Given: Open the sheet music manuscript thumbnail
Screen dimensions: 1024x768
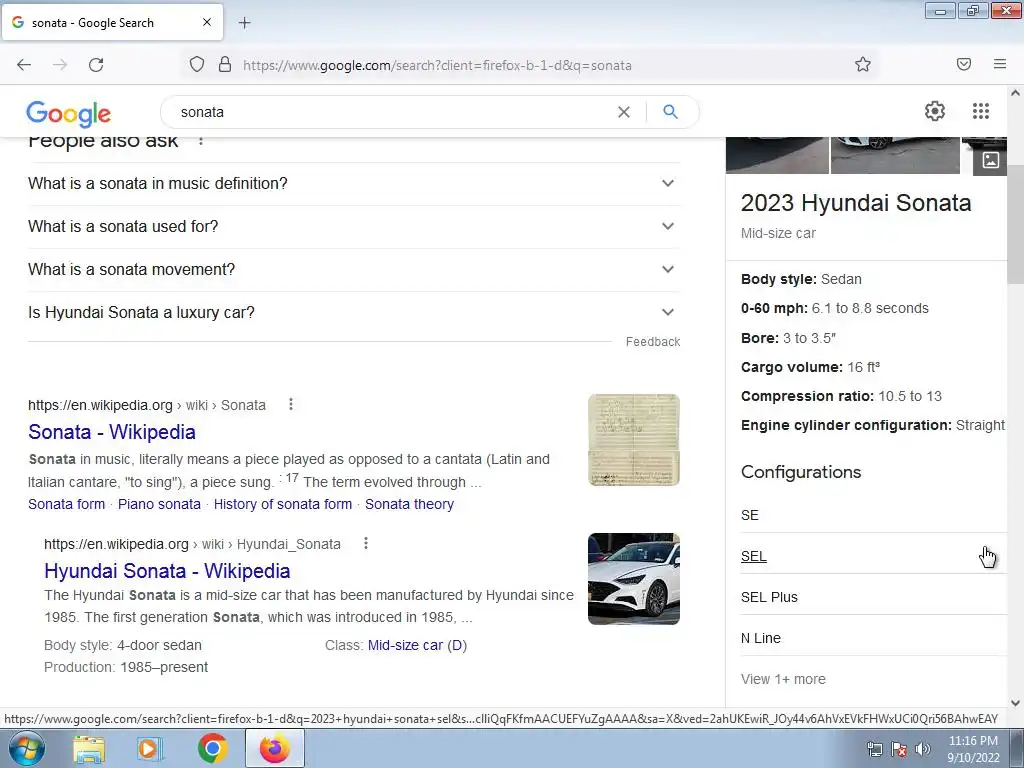Looking at the screenshot, I should (x=633, y=440).
